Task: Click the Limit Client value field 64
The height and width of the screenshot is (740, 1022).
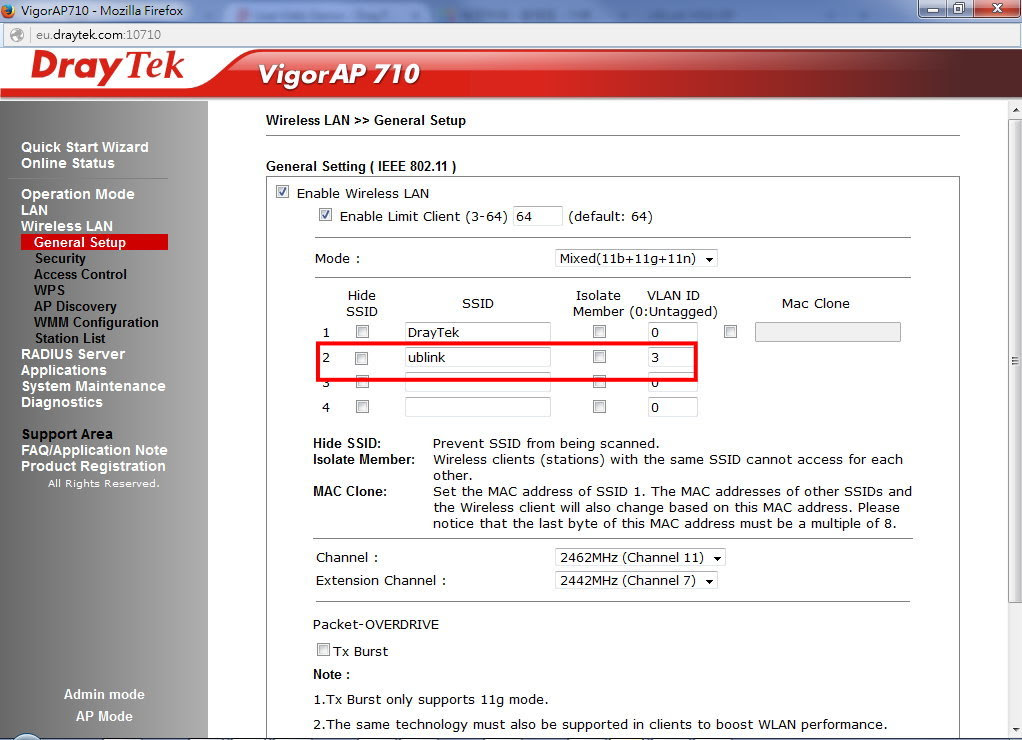Action: 538,216
